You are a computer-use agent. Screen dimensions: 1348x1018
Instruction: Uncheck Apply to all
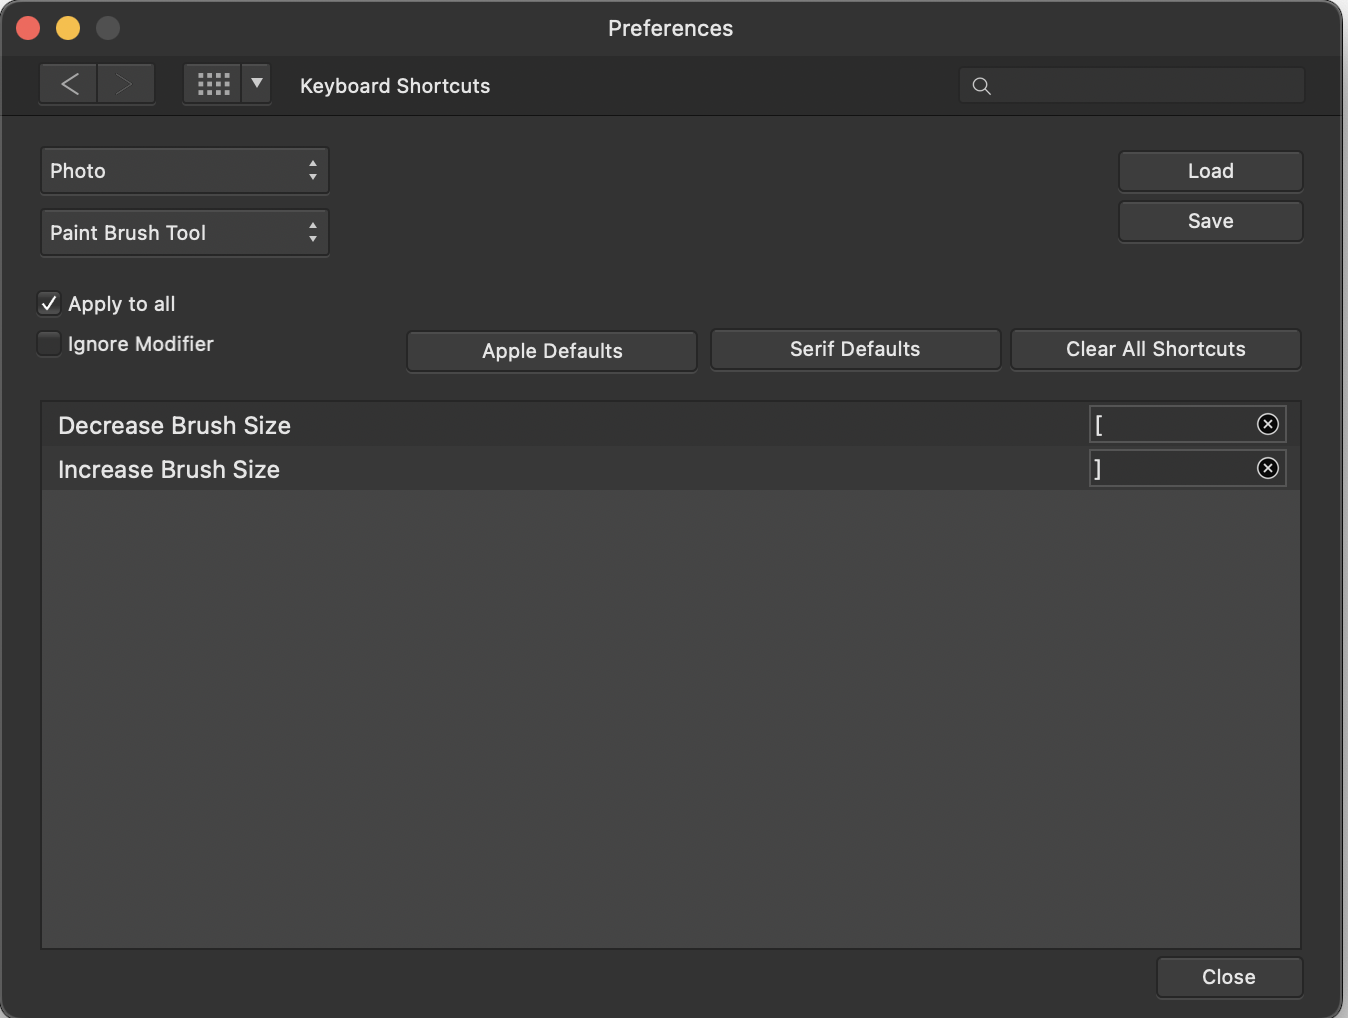click(48, 303)
